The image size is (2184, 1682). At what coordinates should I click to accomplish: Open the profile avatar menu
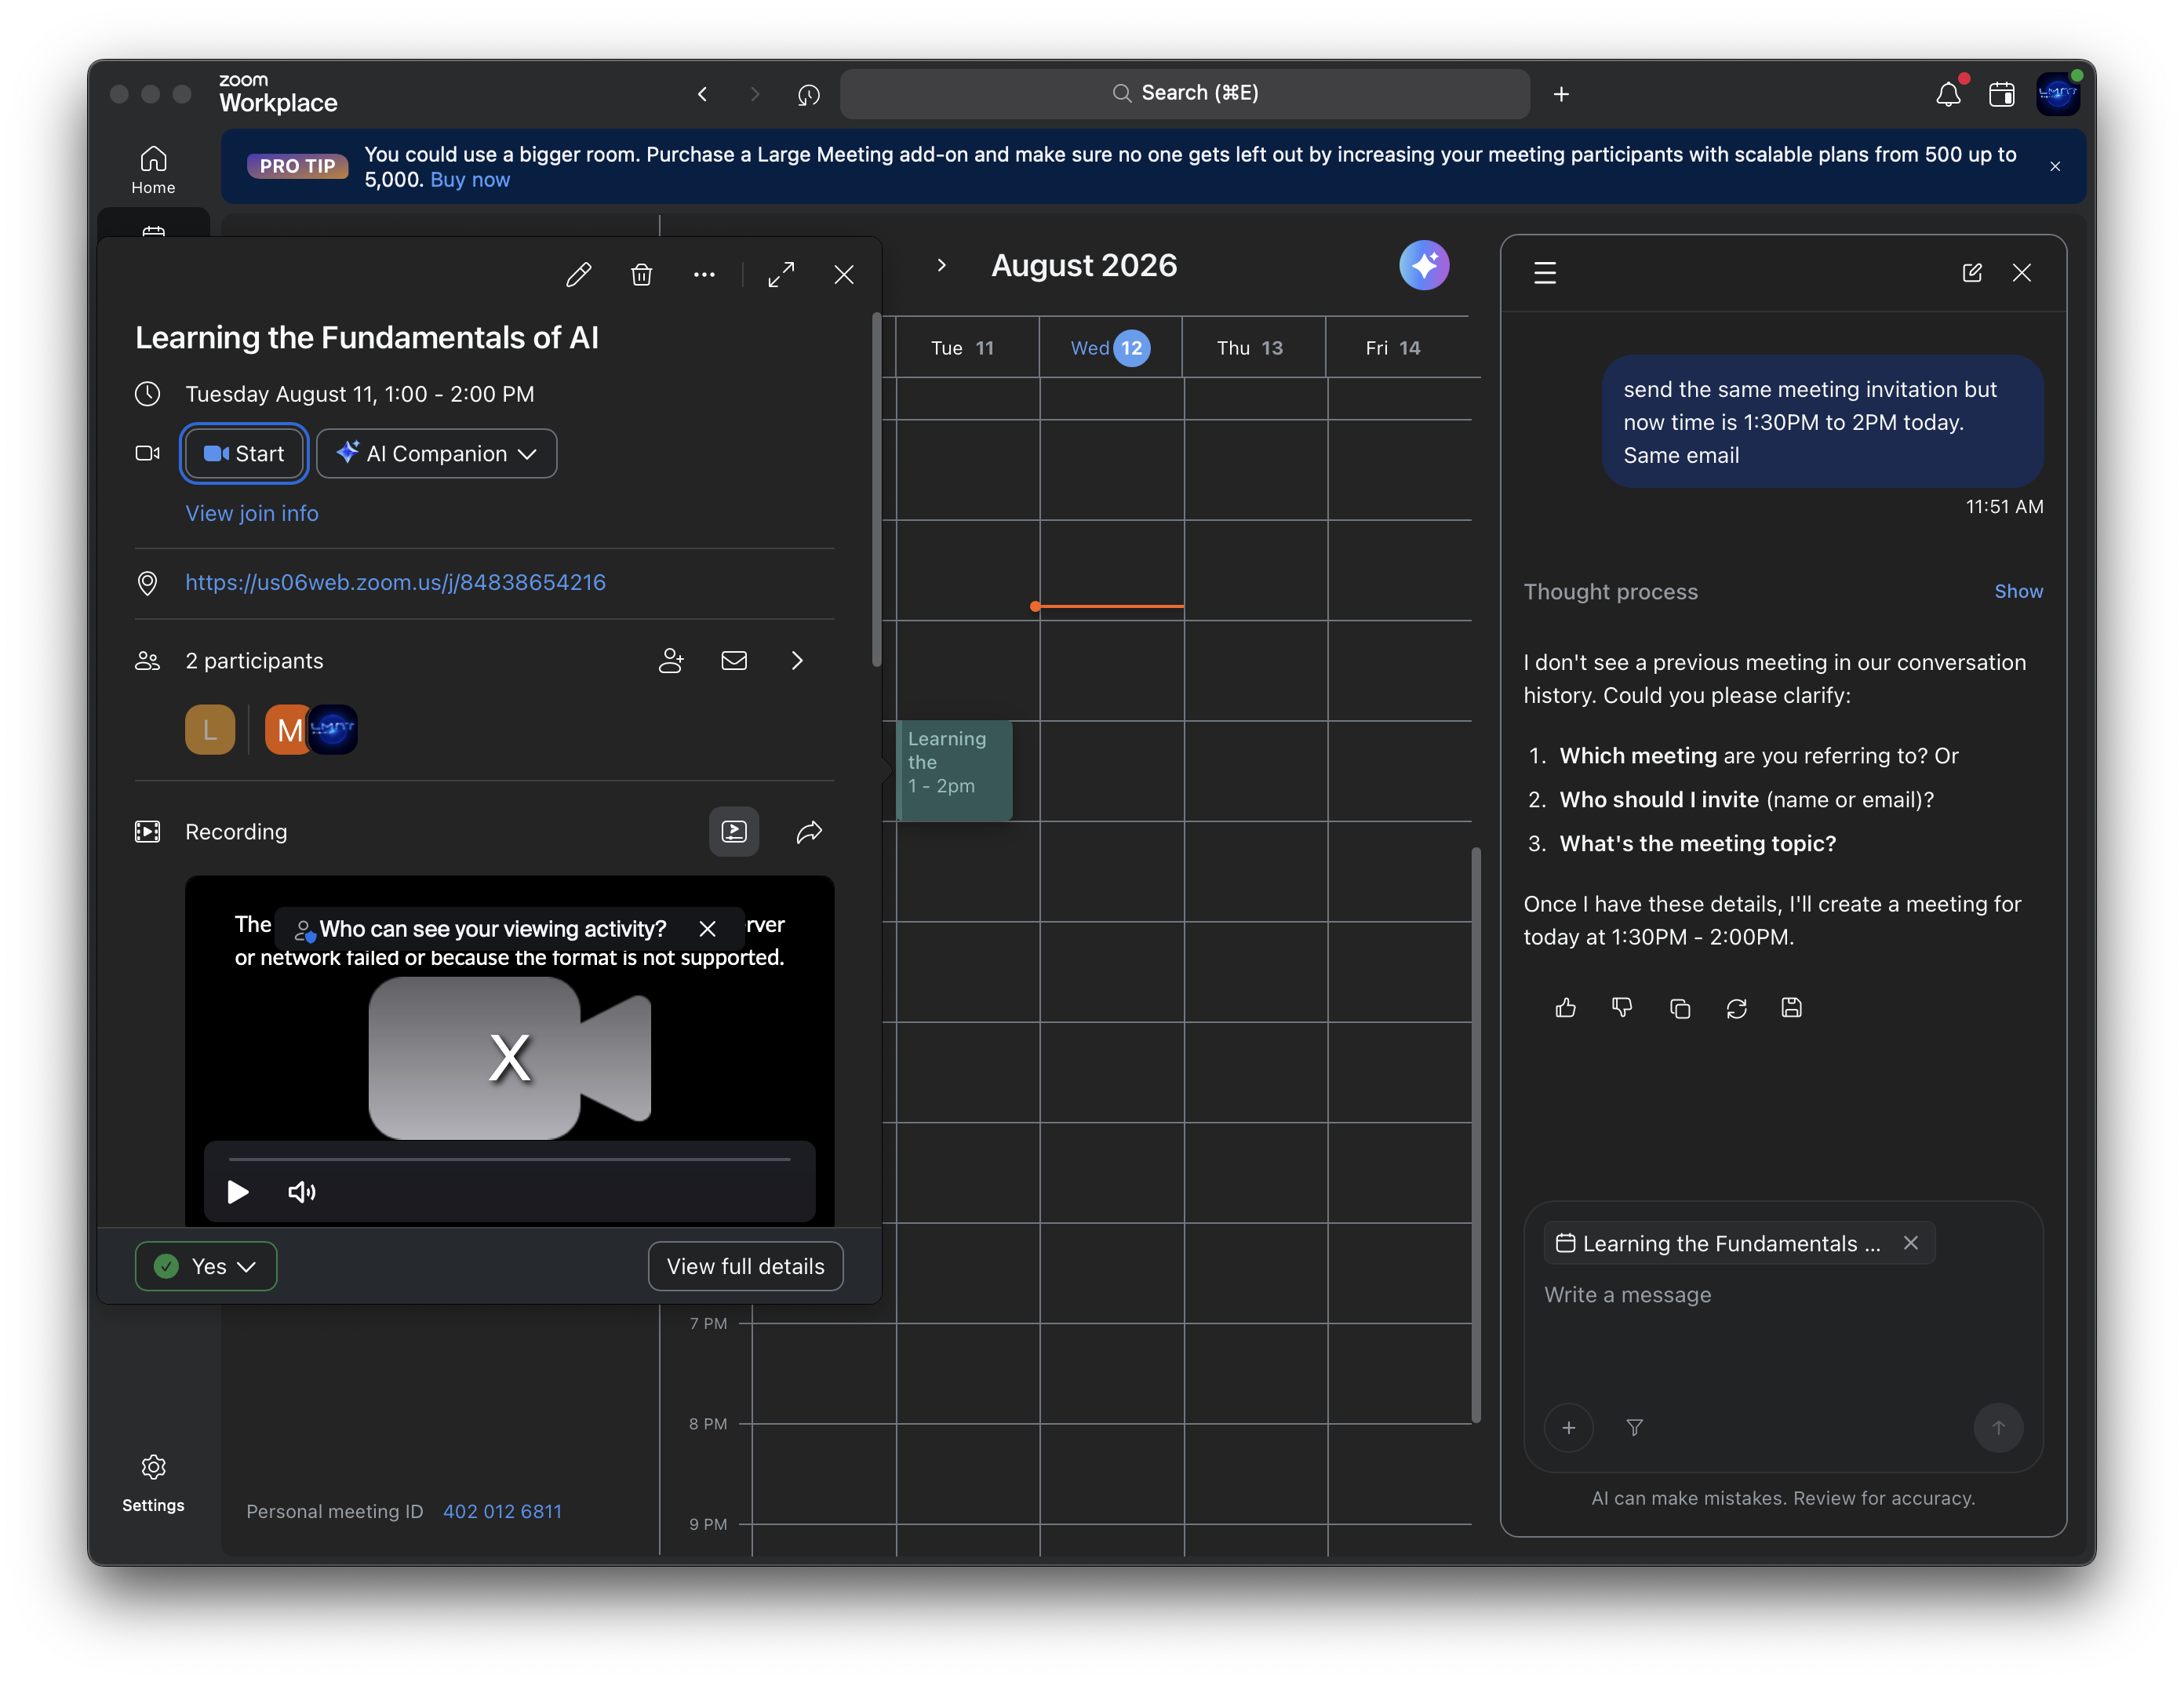[2059, 94]
